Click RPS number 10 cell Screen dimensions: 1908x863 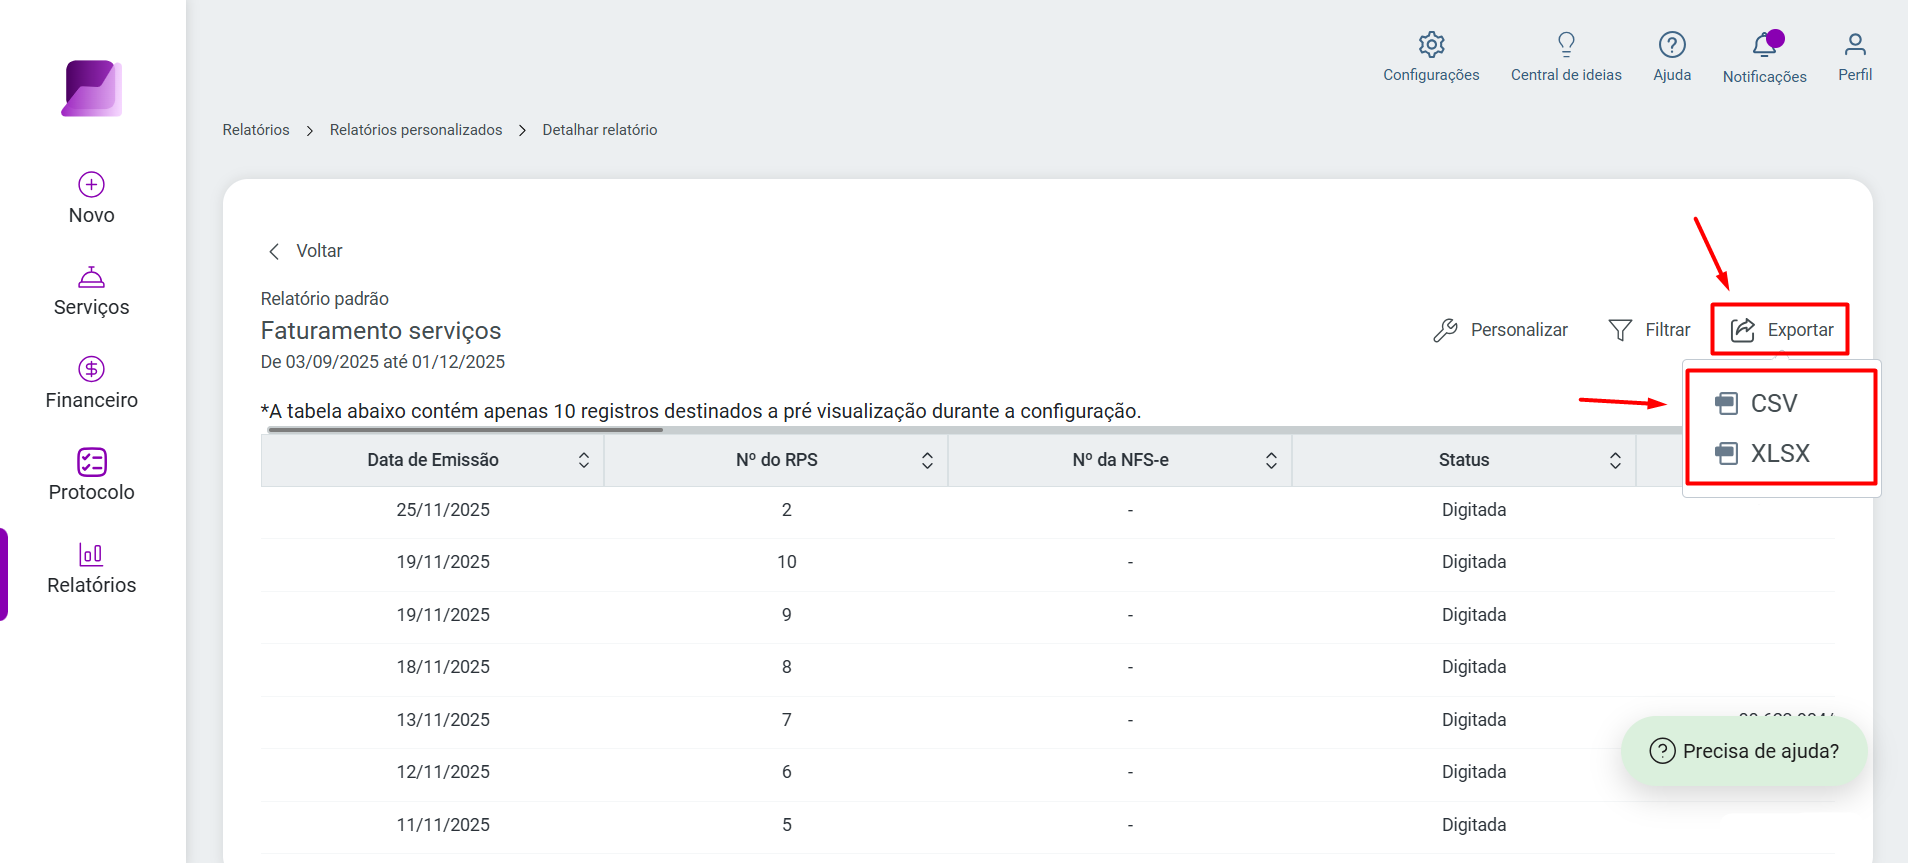(x=787, y=562)
